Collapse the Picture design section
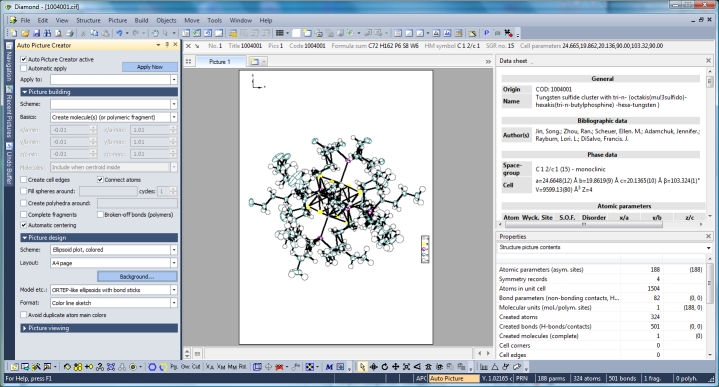This screenshot has height=387, width=719. click(x=99, y=238)
